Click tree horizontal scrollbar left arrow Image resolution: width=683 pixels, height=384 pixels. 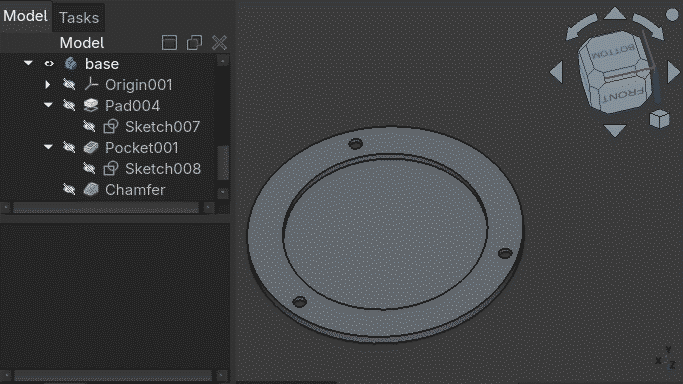[6, 208]
